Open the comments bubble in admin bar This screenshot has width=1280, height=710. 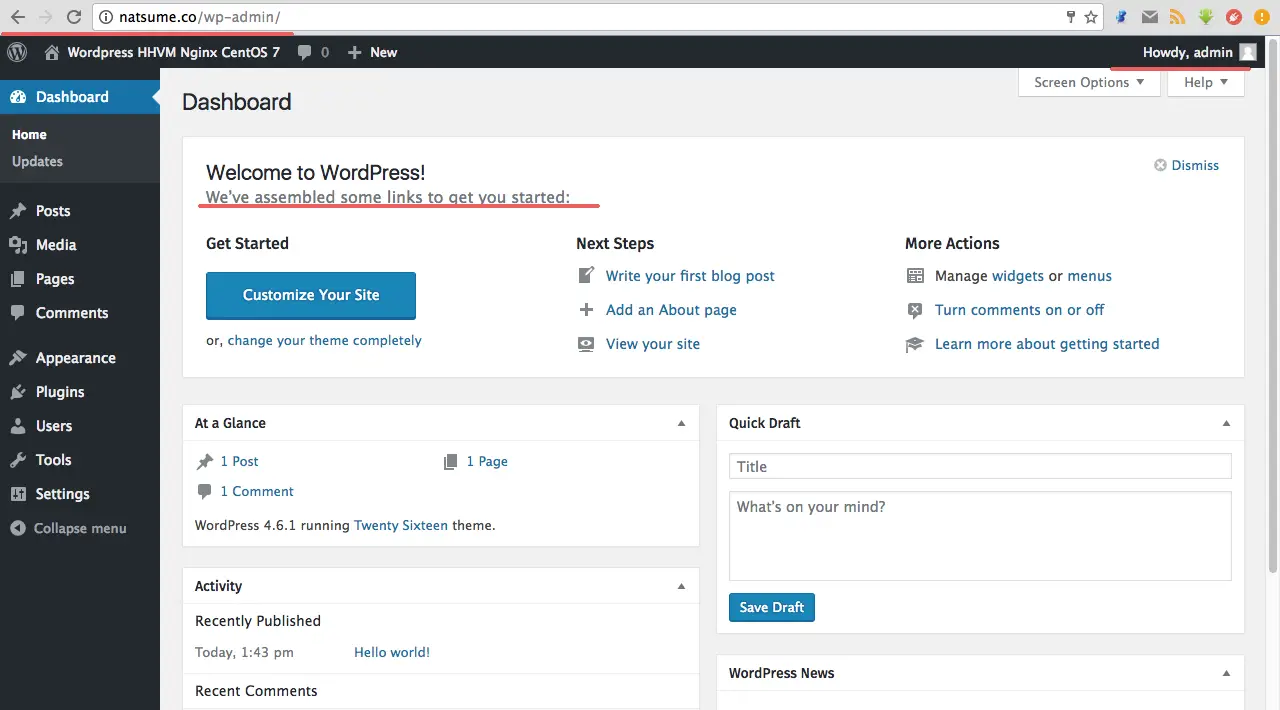tap(305, 52)
